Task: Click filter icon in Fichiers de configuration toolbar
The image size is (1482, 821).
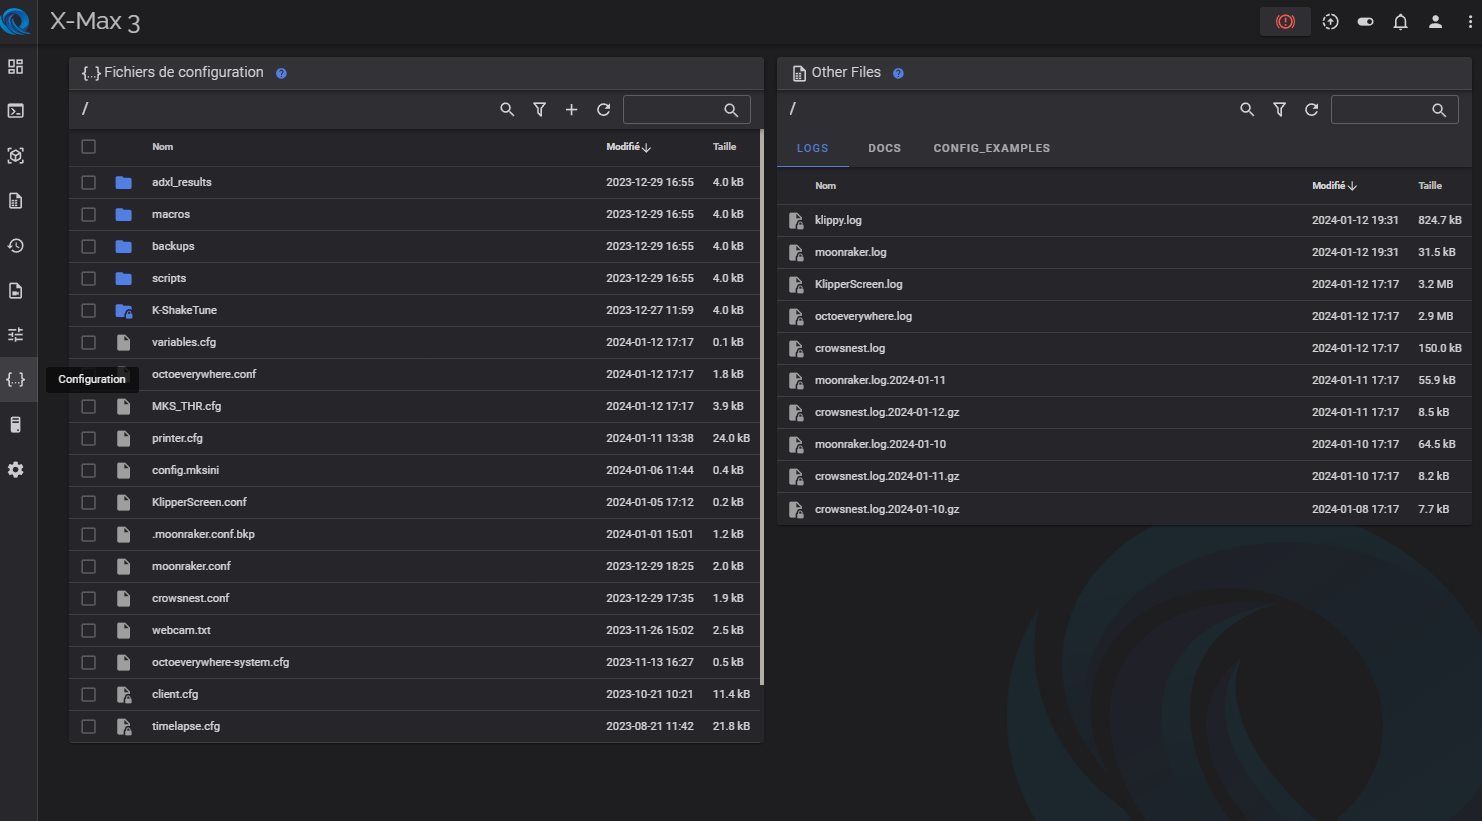Action: coord(539,109)
